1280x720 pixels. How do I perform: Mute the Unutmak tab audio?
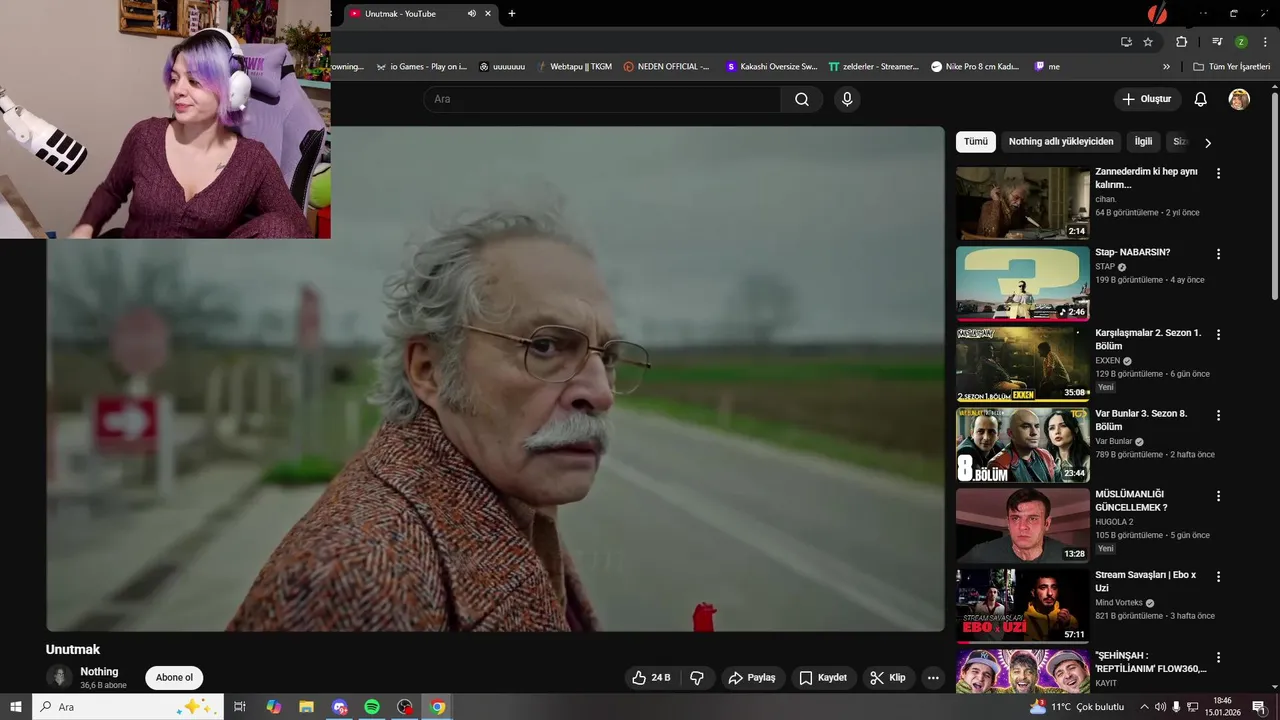[x=471, y=14]
